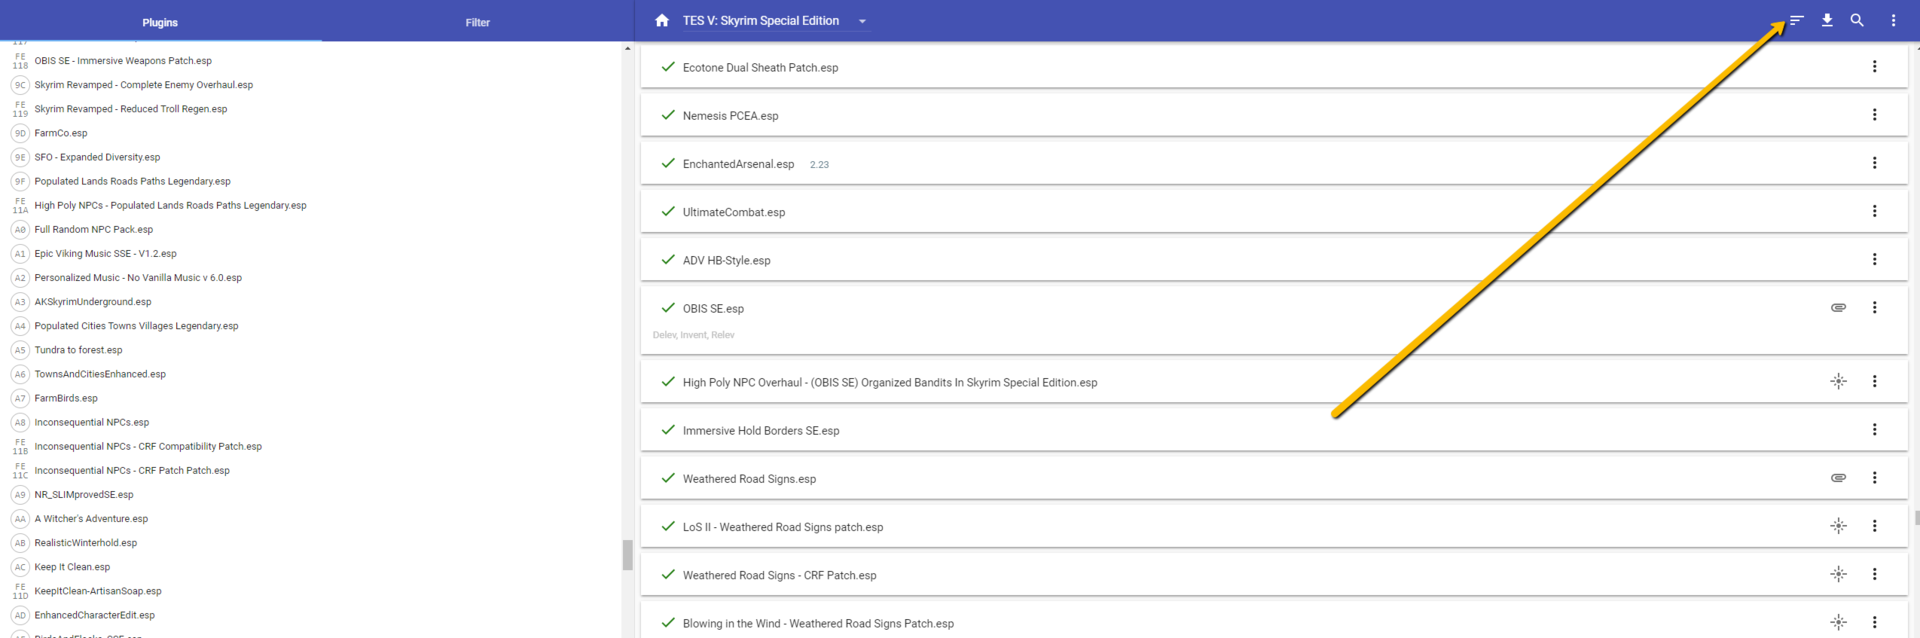Screen dimensions: 1920x638
Task: Open the game selection dropdown arrow
Action: tap(862, 21)
